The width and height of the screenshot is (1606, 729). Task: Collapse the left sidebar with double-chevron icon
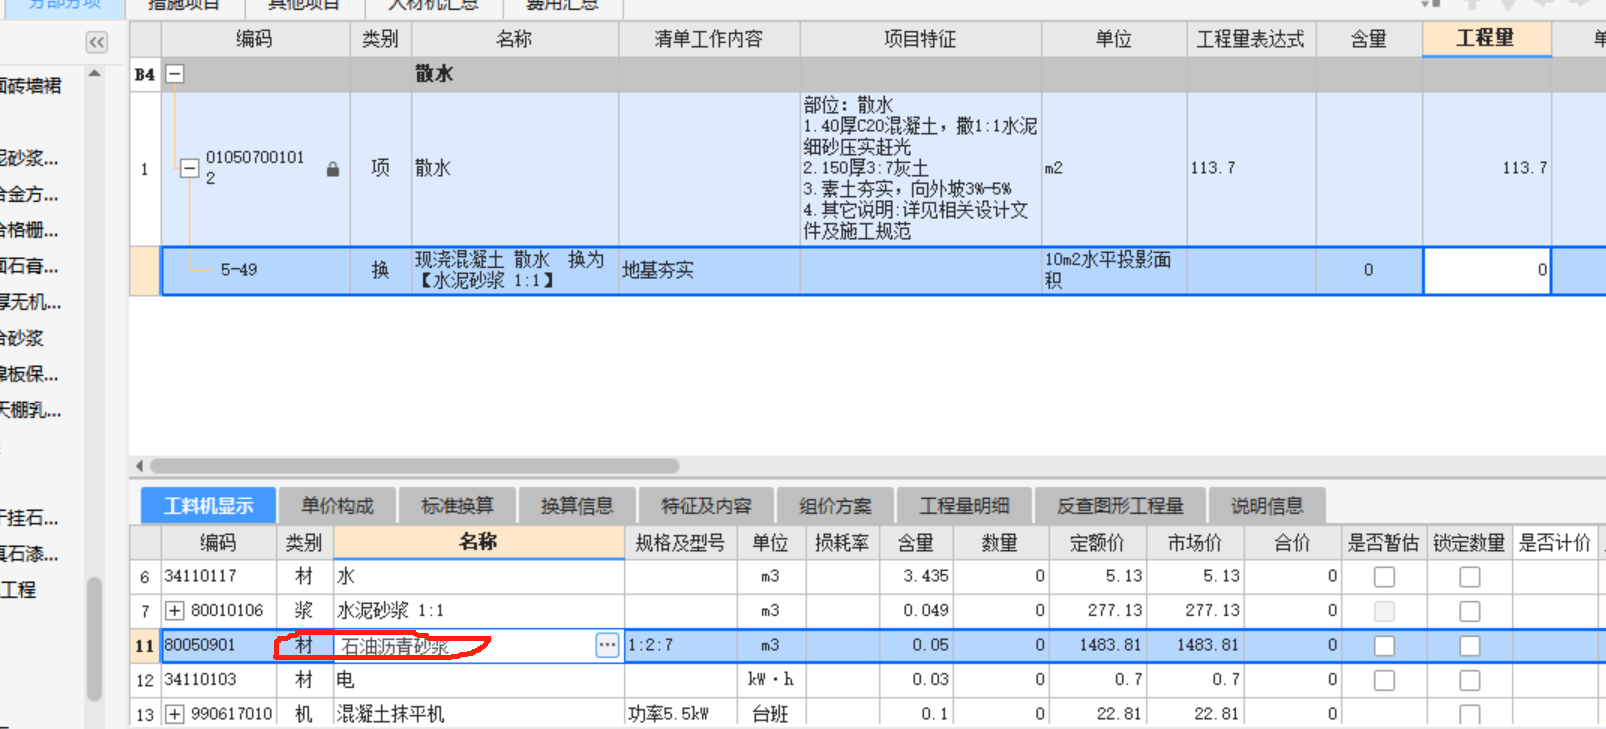[96, 42]
